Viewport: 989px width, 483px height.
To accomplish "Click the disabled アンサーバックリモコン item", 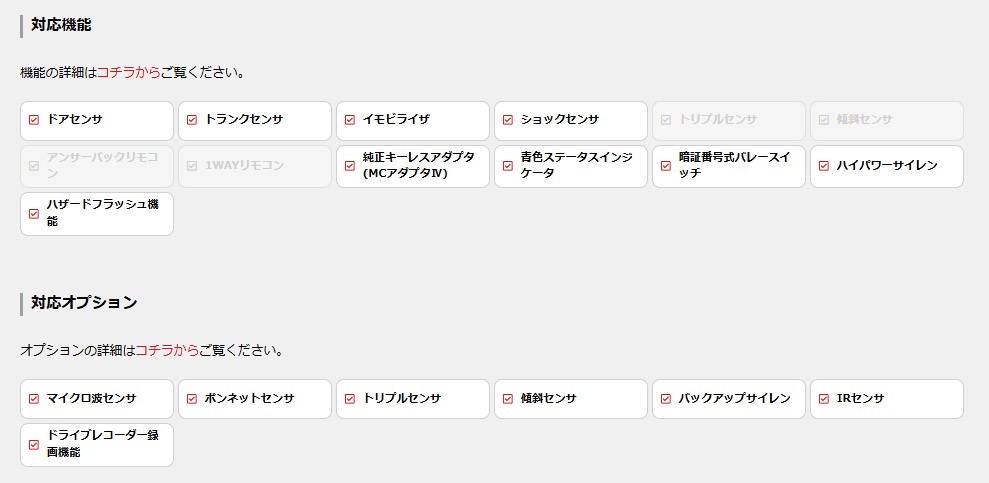I will (x=96, y=166).
